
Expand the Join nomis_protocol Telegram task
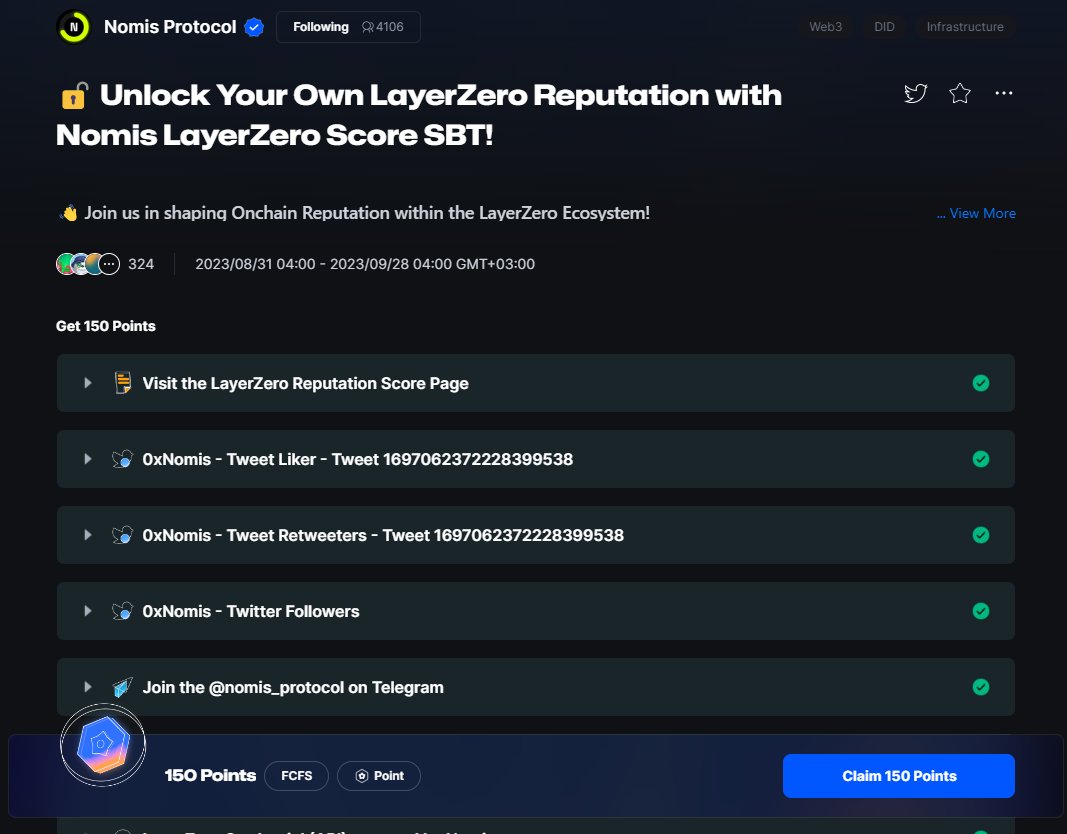(x=88, y=687)
